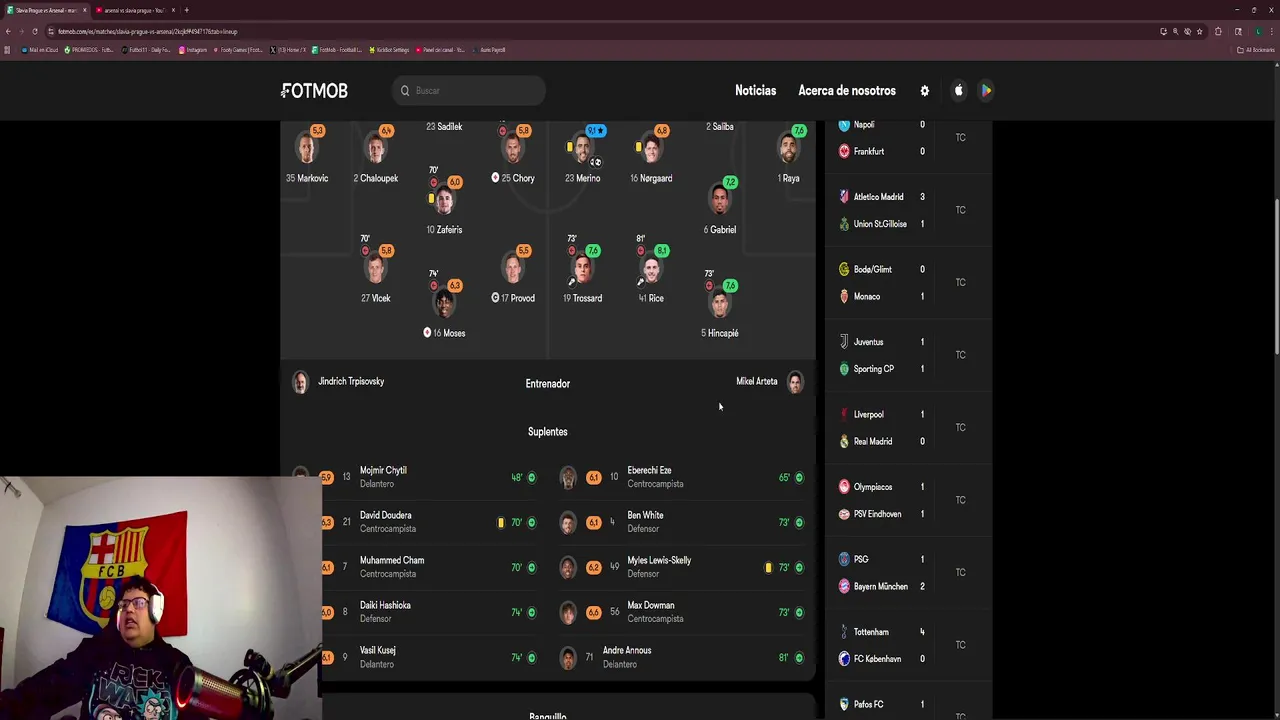Select player 6 Gabriel in the lineup
Screen dimensions: 1280x720
(x=720, y=206)
